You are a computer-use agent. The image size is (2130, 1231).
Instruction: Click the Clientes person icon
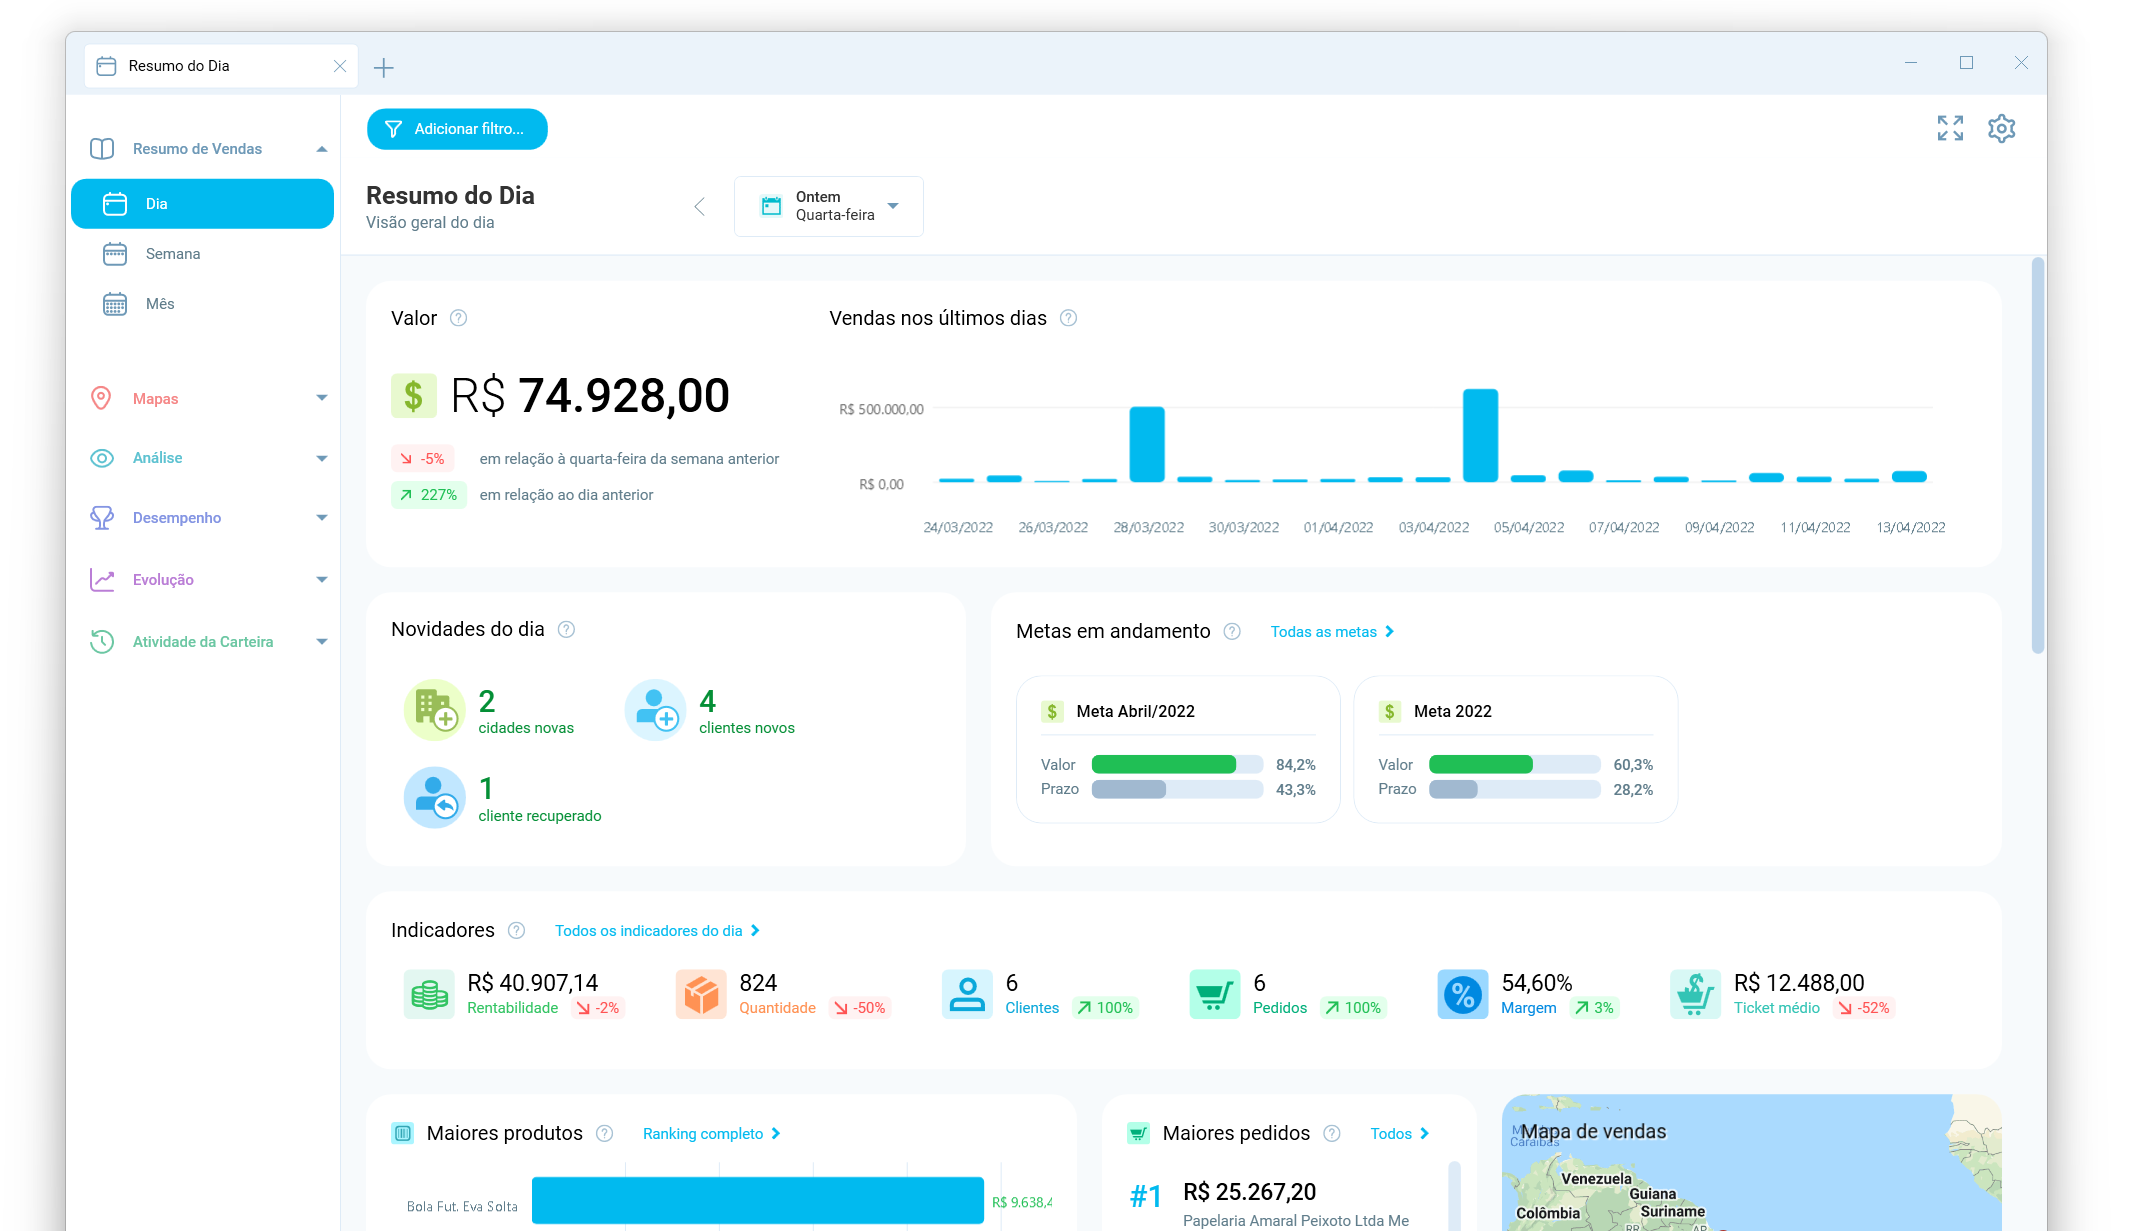[967, 994]
